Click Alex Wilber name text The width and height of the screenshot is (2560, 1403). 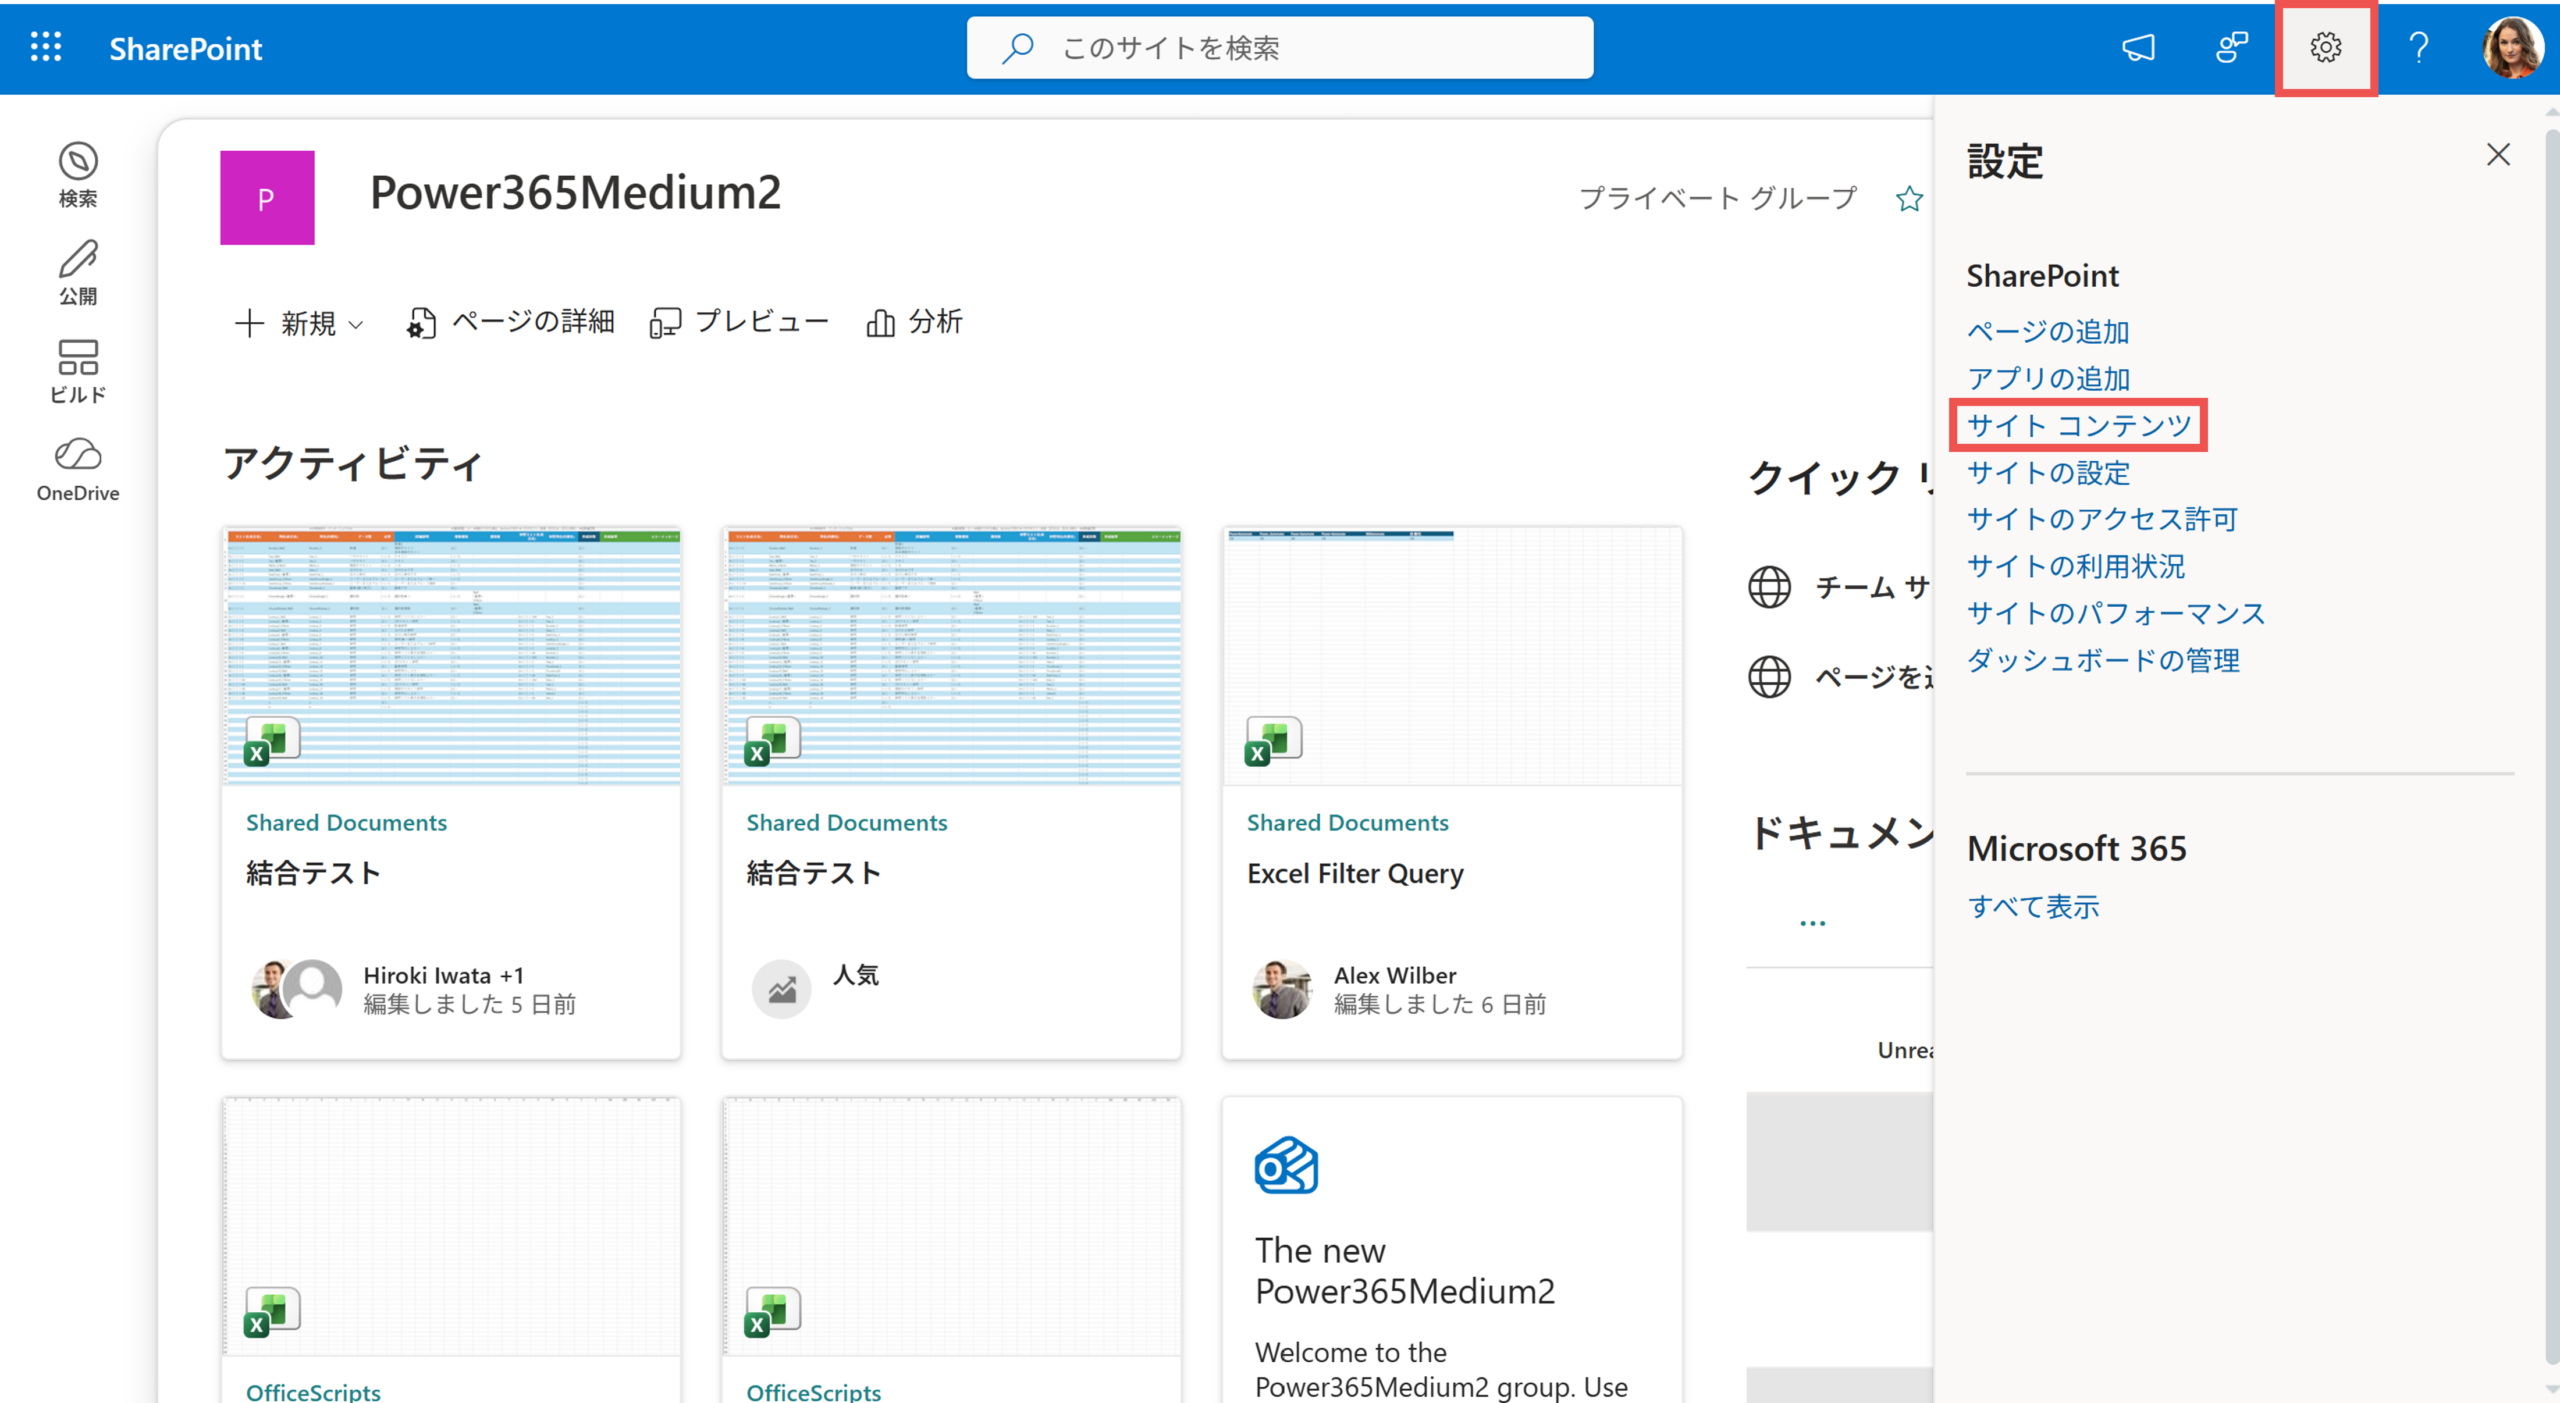[x=1395, y=975]
